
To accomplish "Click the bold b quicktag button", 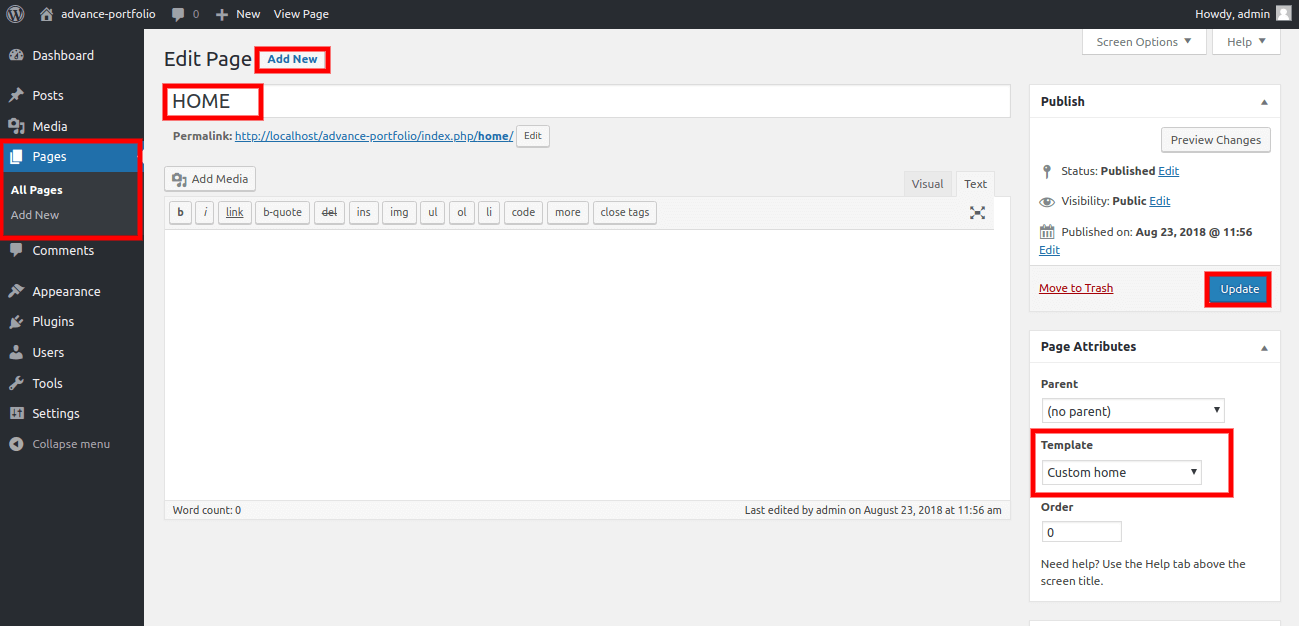I will pos(181,212).
